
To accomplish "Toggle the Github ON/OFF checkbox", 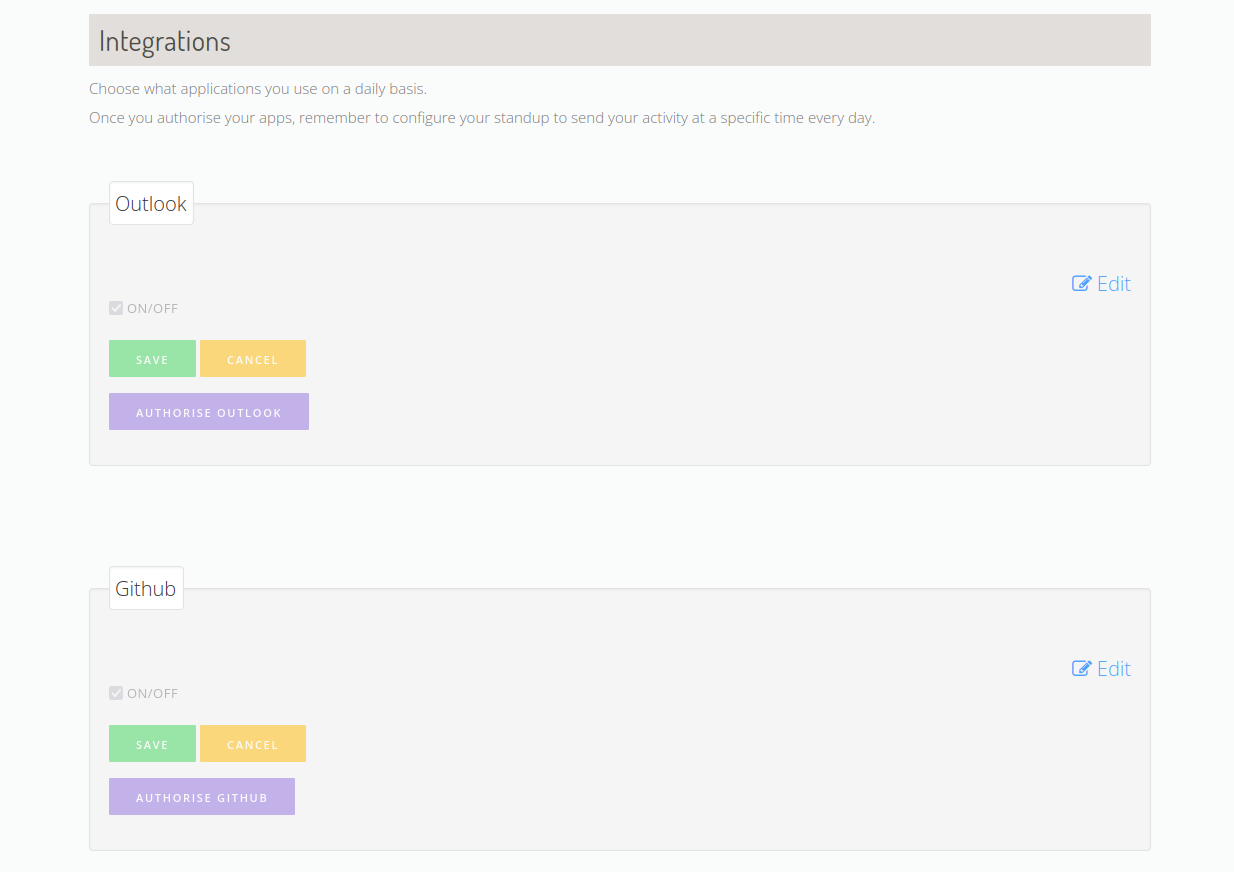I will pos(116,693).
